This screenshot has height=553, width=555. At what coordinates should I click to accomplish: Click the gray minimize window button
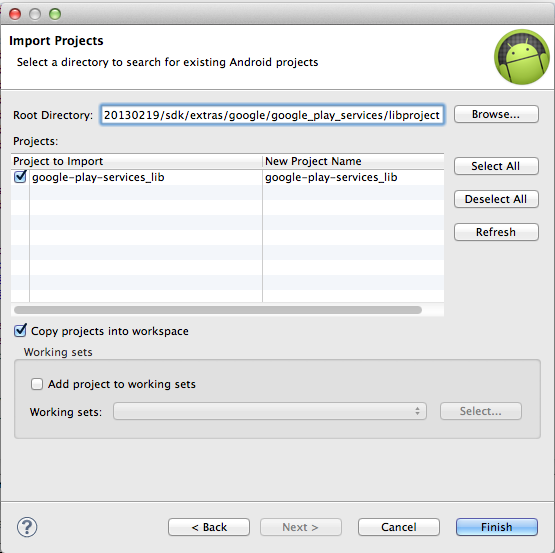coord(35,14)
